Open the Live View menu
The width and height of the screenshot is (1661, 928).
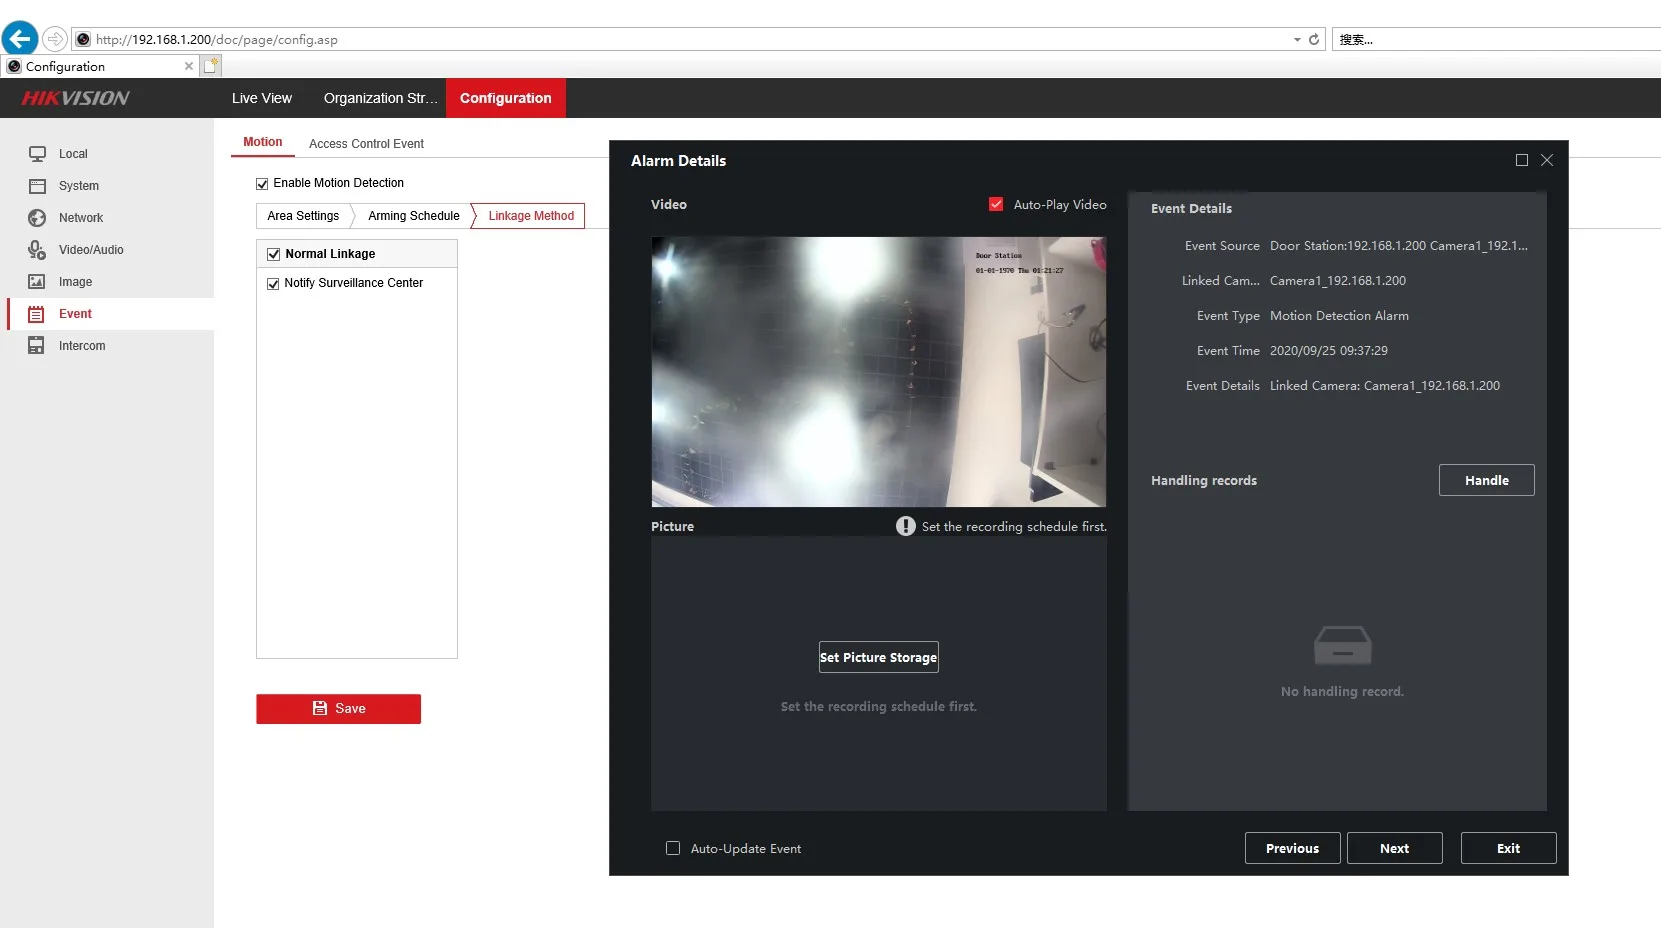pos(262,98)
